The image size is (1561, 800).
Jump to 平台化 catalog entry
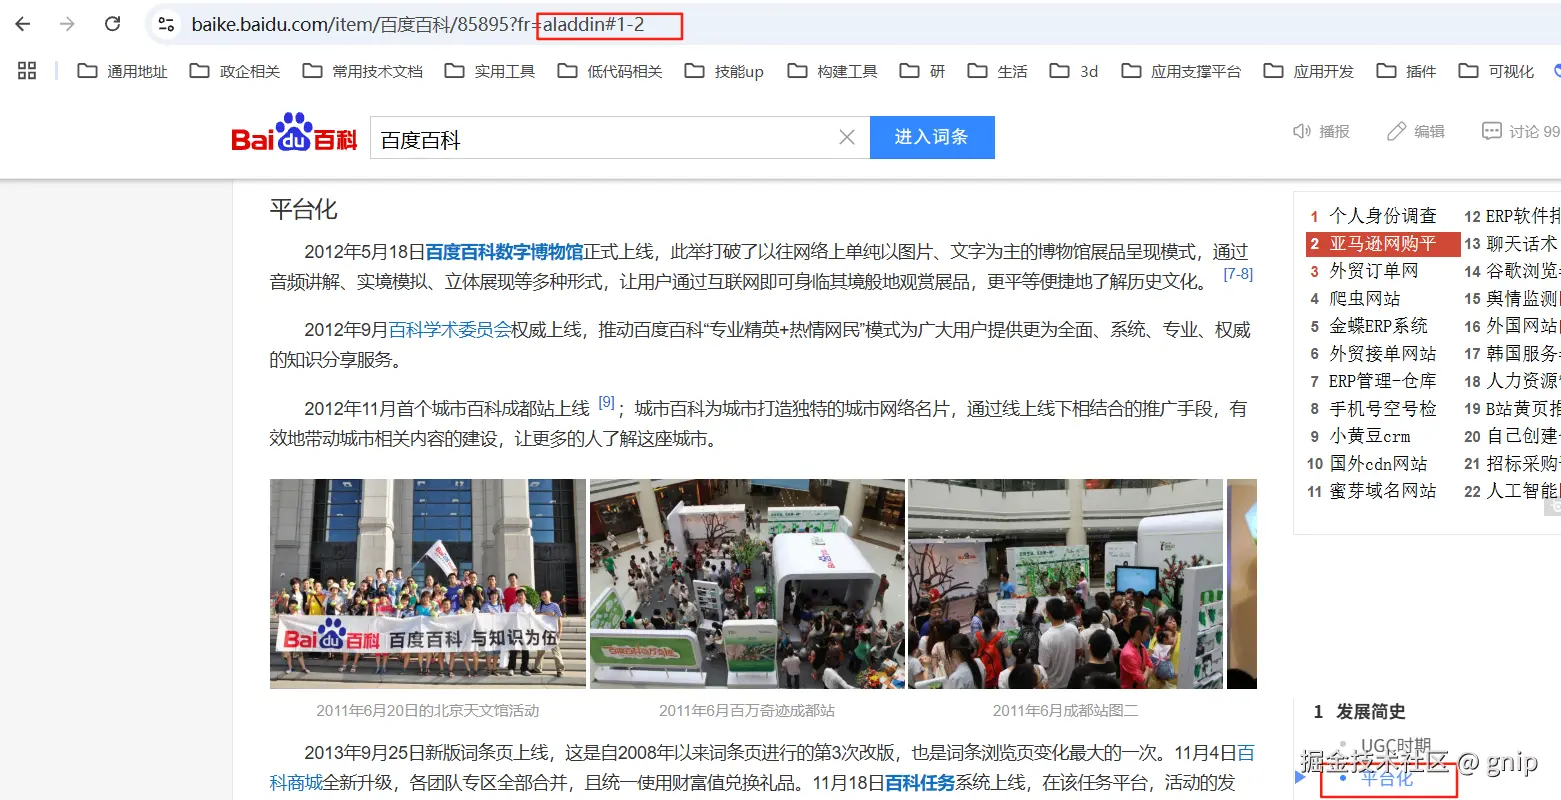tap(1388, 778)
